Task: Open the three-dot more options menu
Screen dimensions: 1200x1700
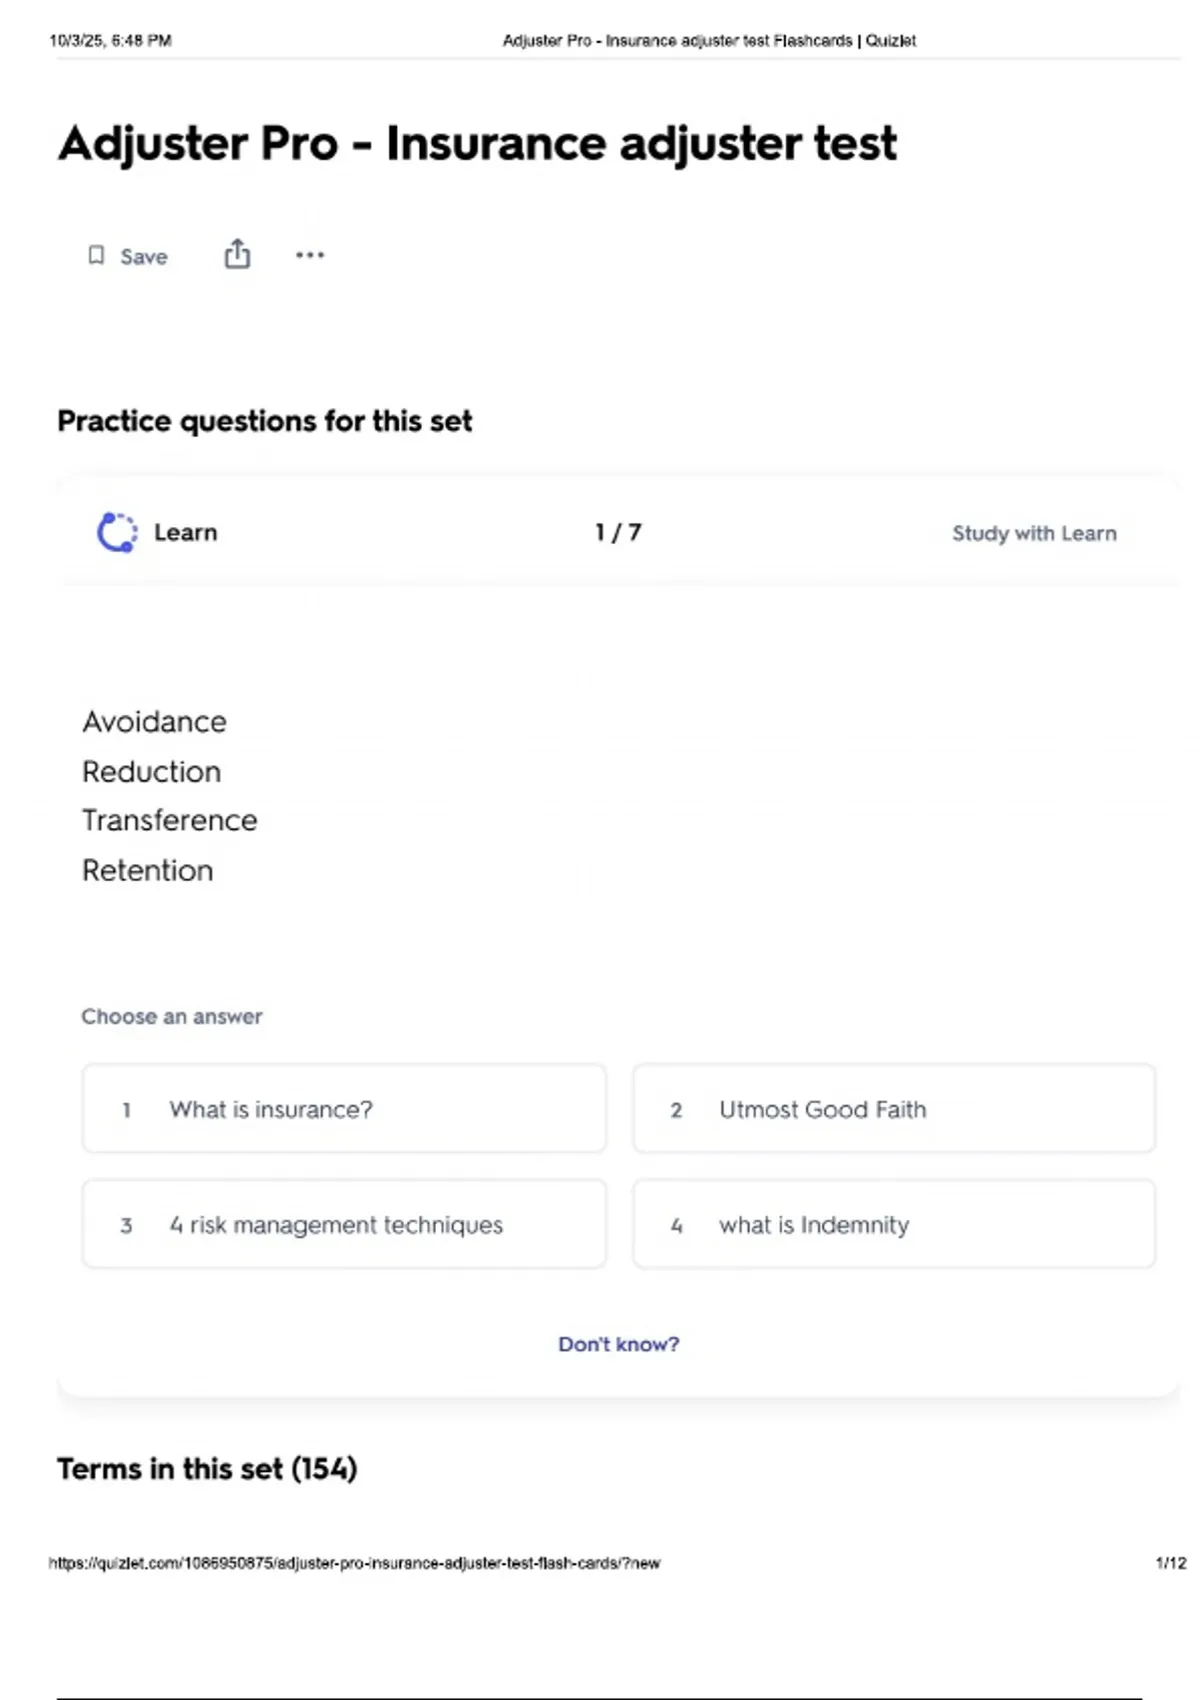Action: 310,255
